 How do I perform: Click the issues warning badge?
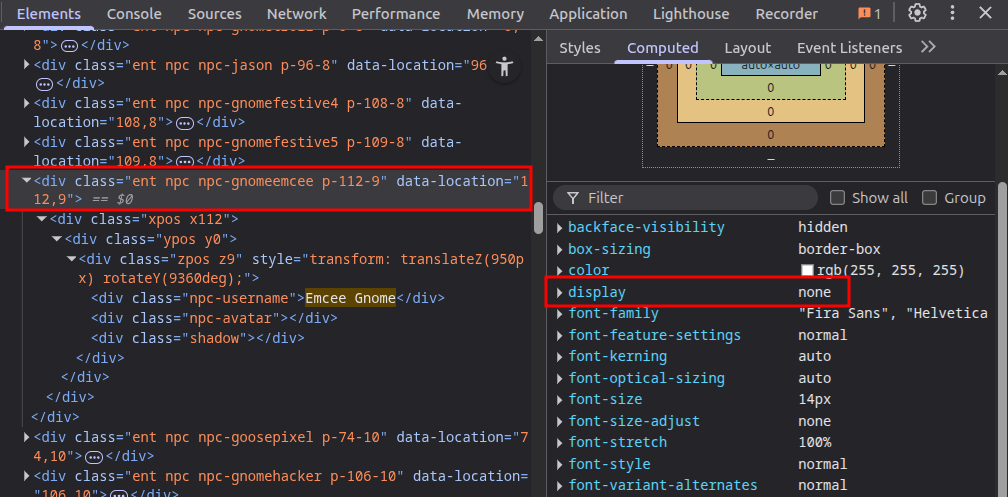click(x=869, y=14)
